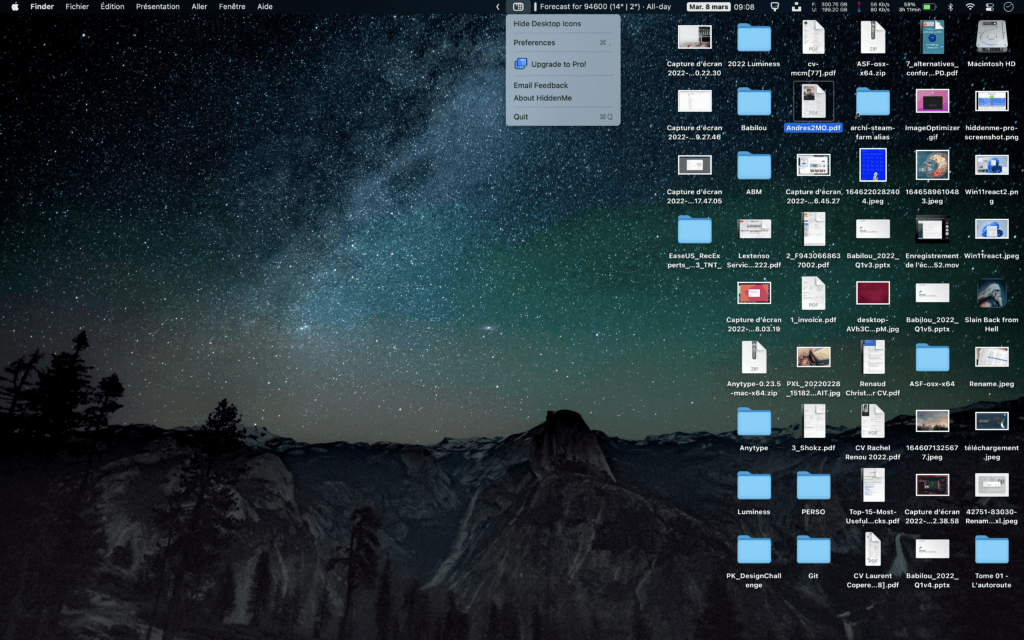The height and width of the screenshot is (640, 1024).
Task: Click the HiddenMe menu bar icon
Action: (518, 7)
